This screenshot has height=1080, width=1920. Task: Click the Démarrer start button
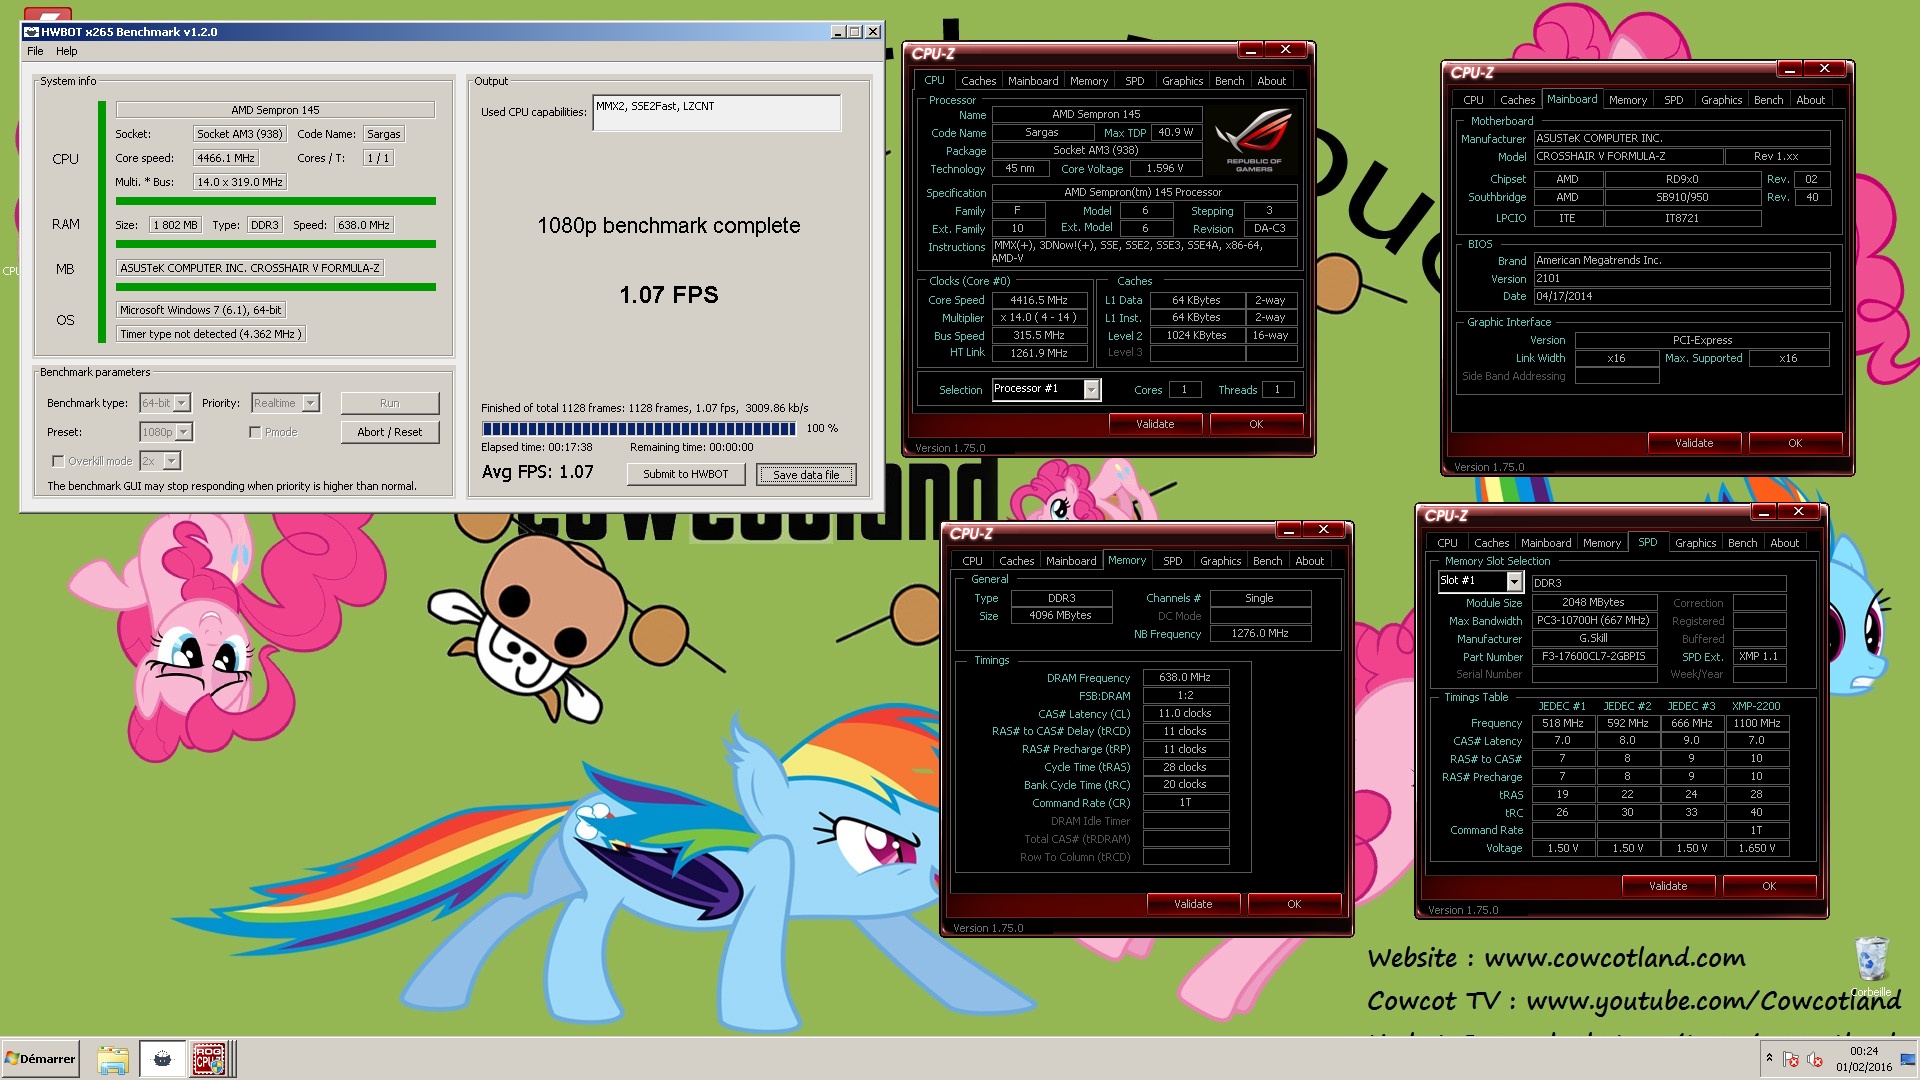[40, 1059]
